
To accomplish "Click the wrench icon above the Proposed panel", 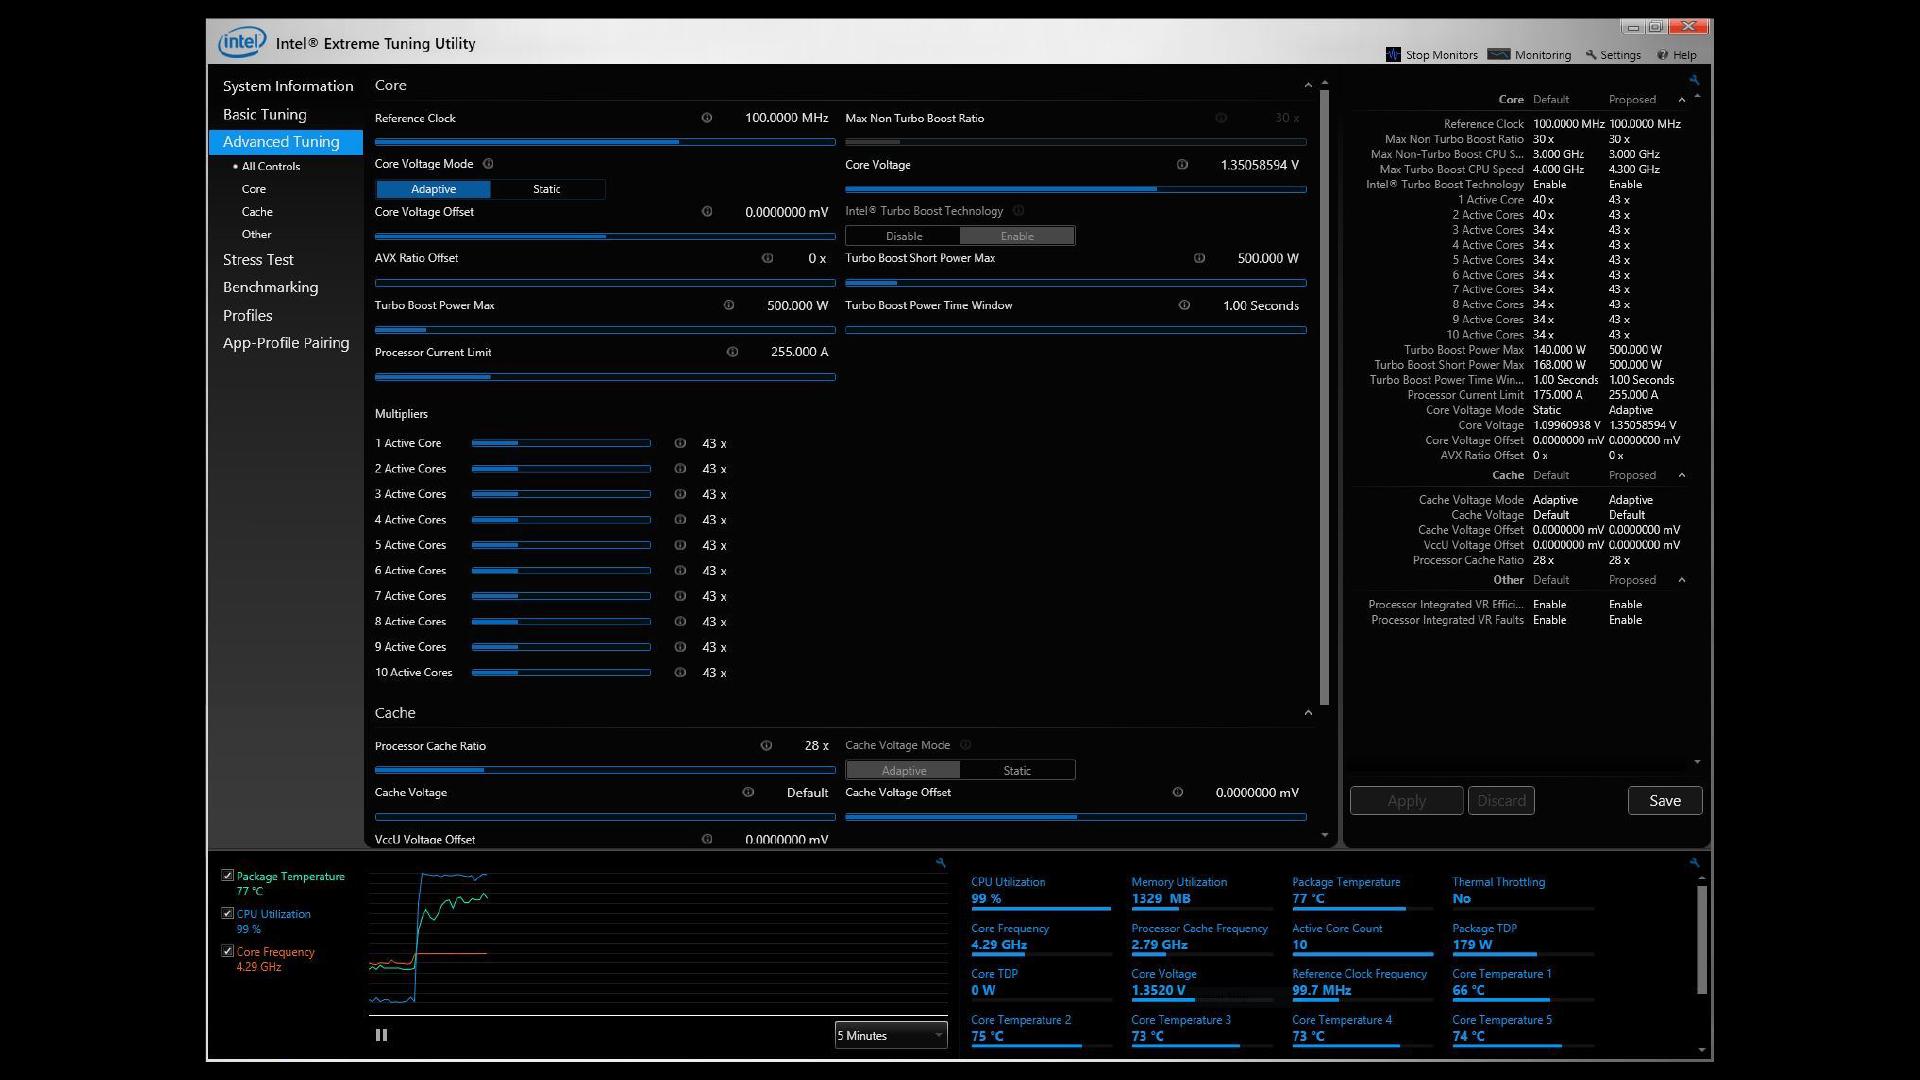I will point(1694,80).
